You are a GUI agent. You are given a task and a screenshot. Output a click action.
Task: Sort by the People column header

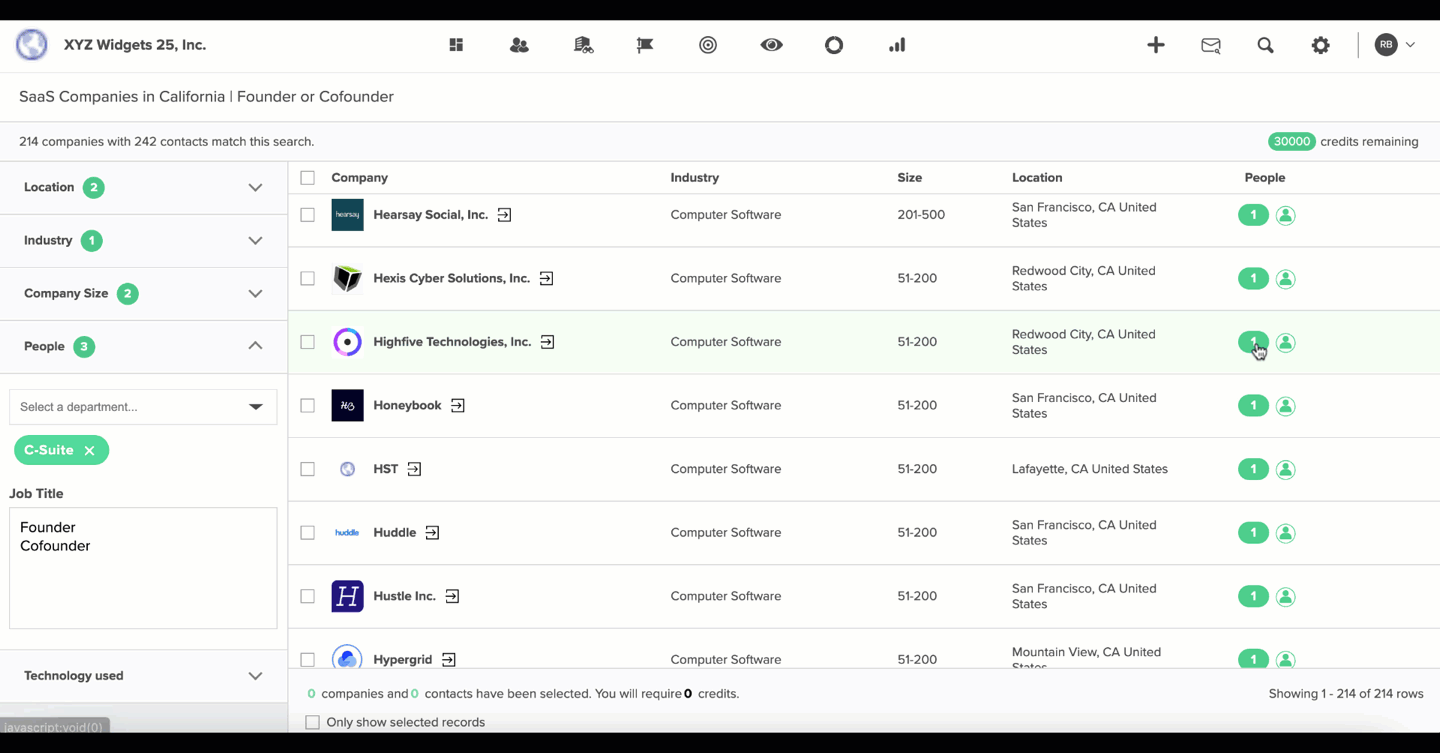tap(1265, 178)
